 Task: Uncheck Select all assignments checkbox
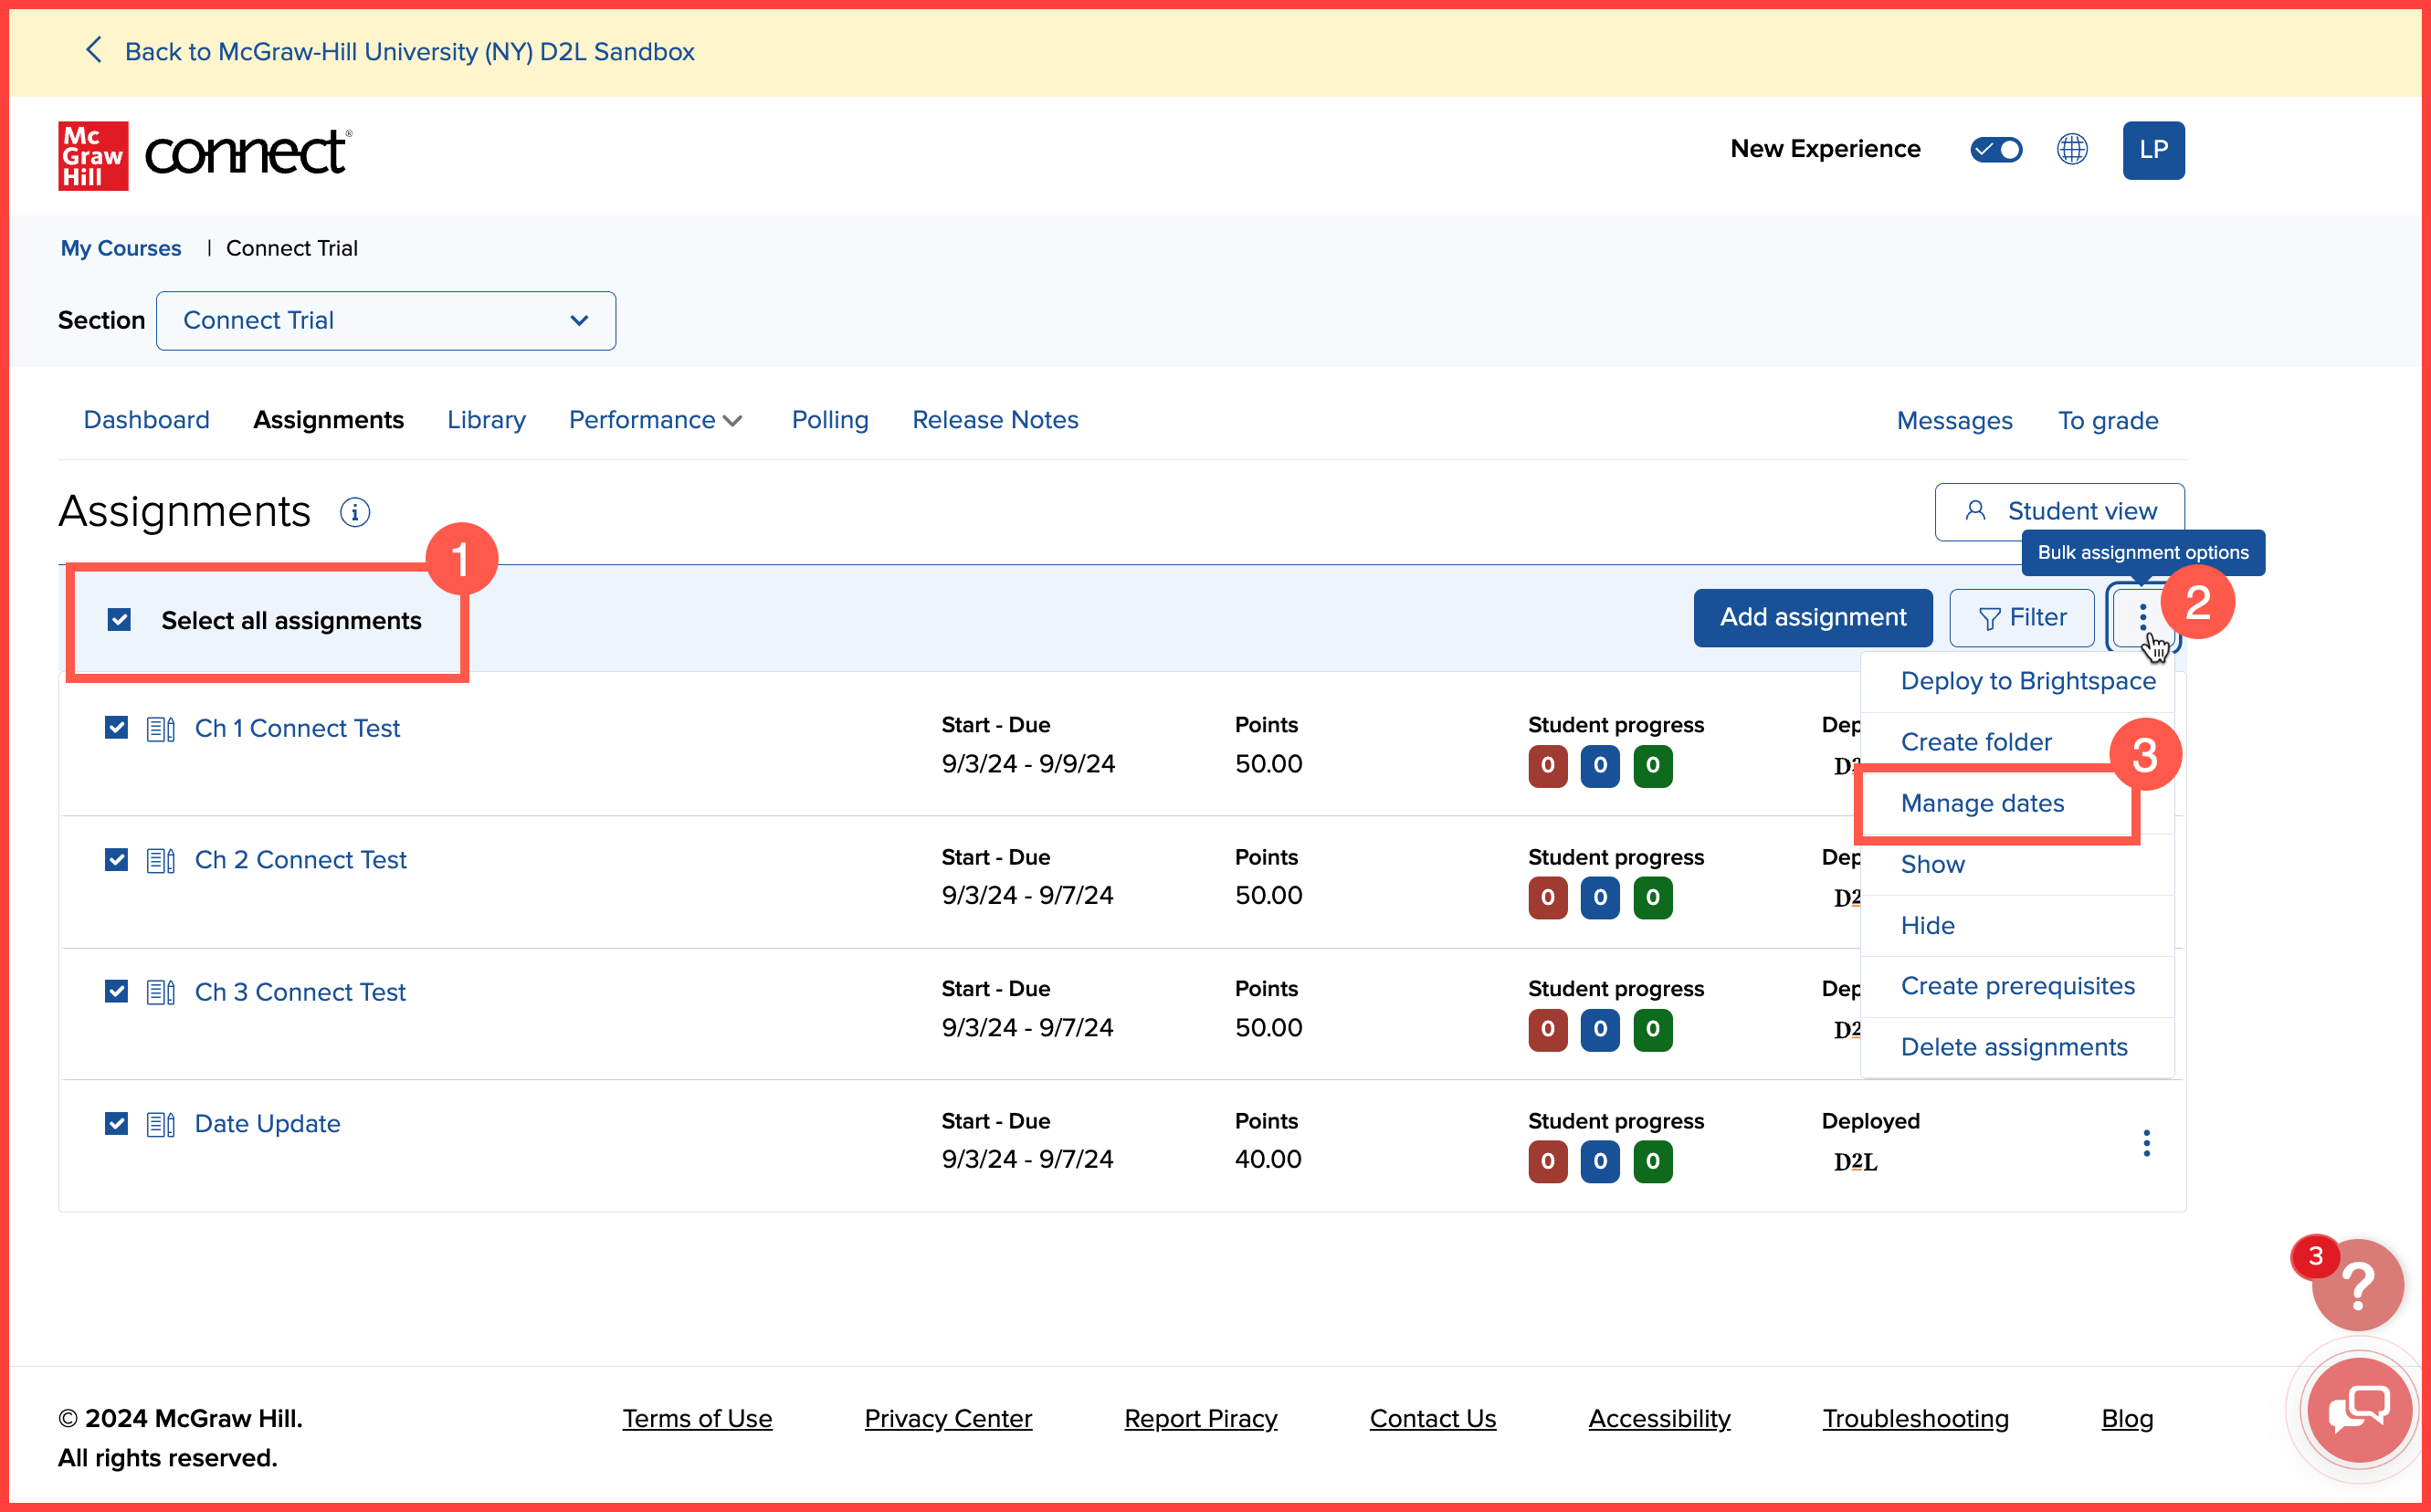coord(119,620)
